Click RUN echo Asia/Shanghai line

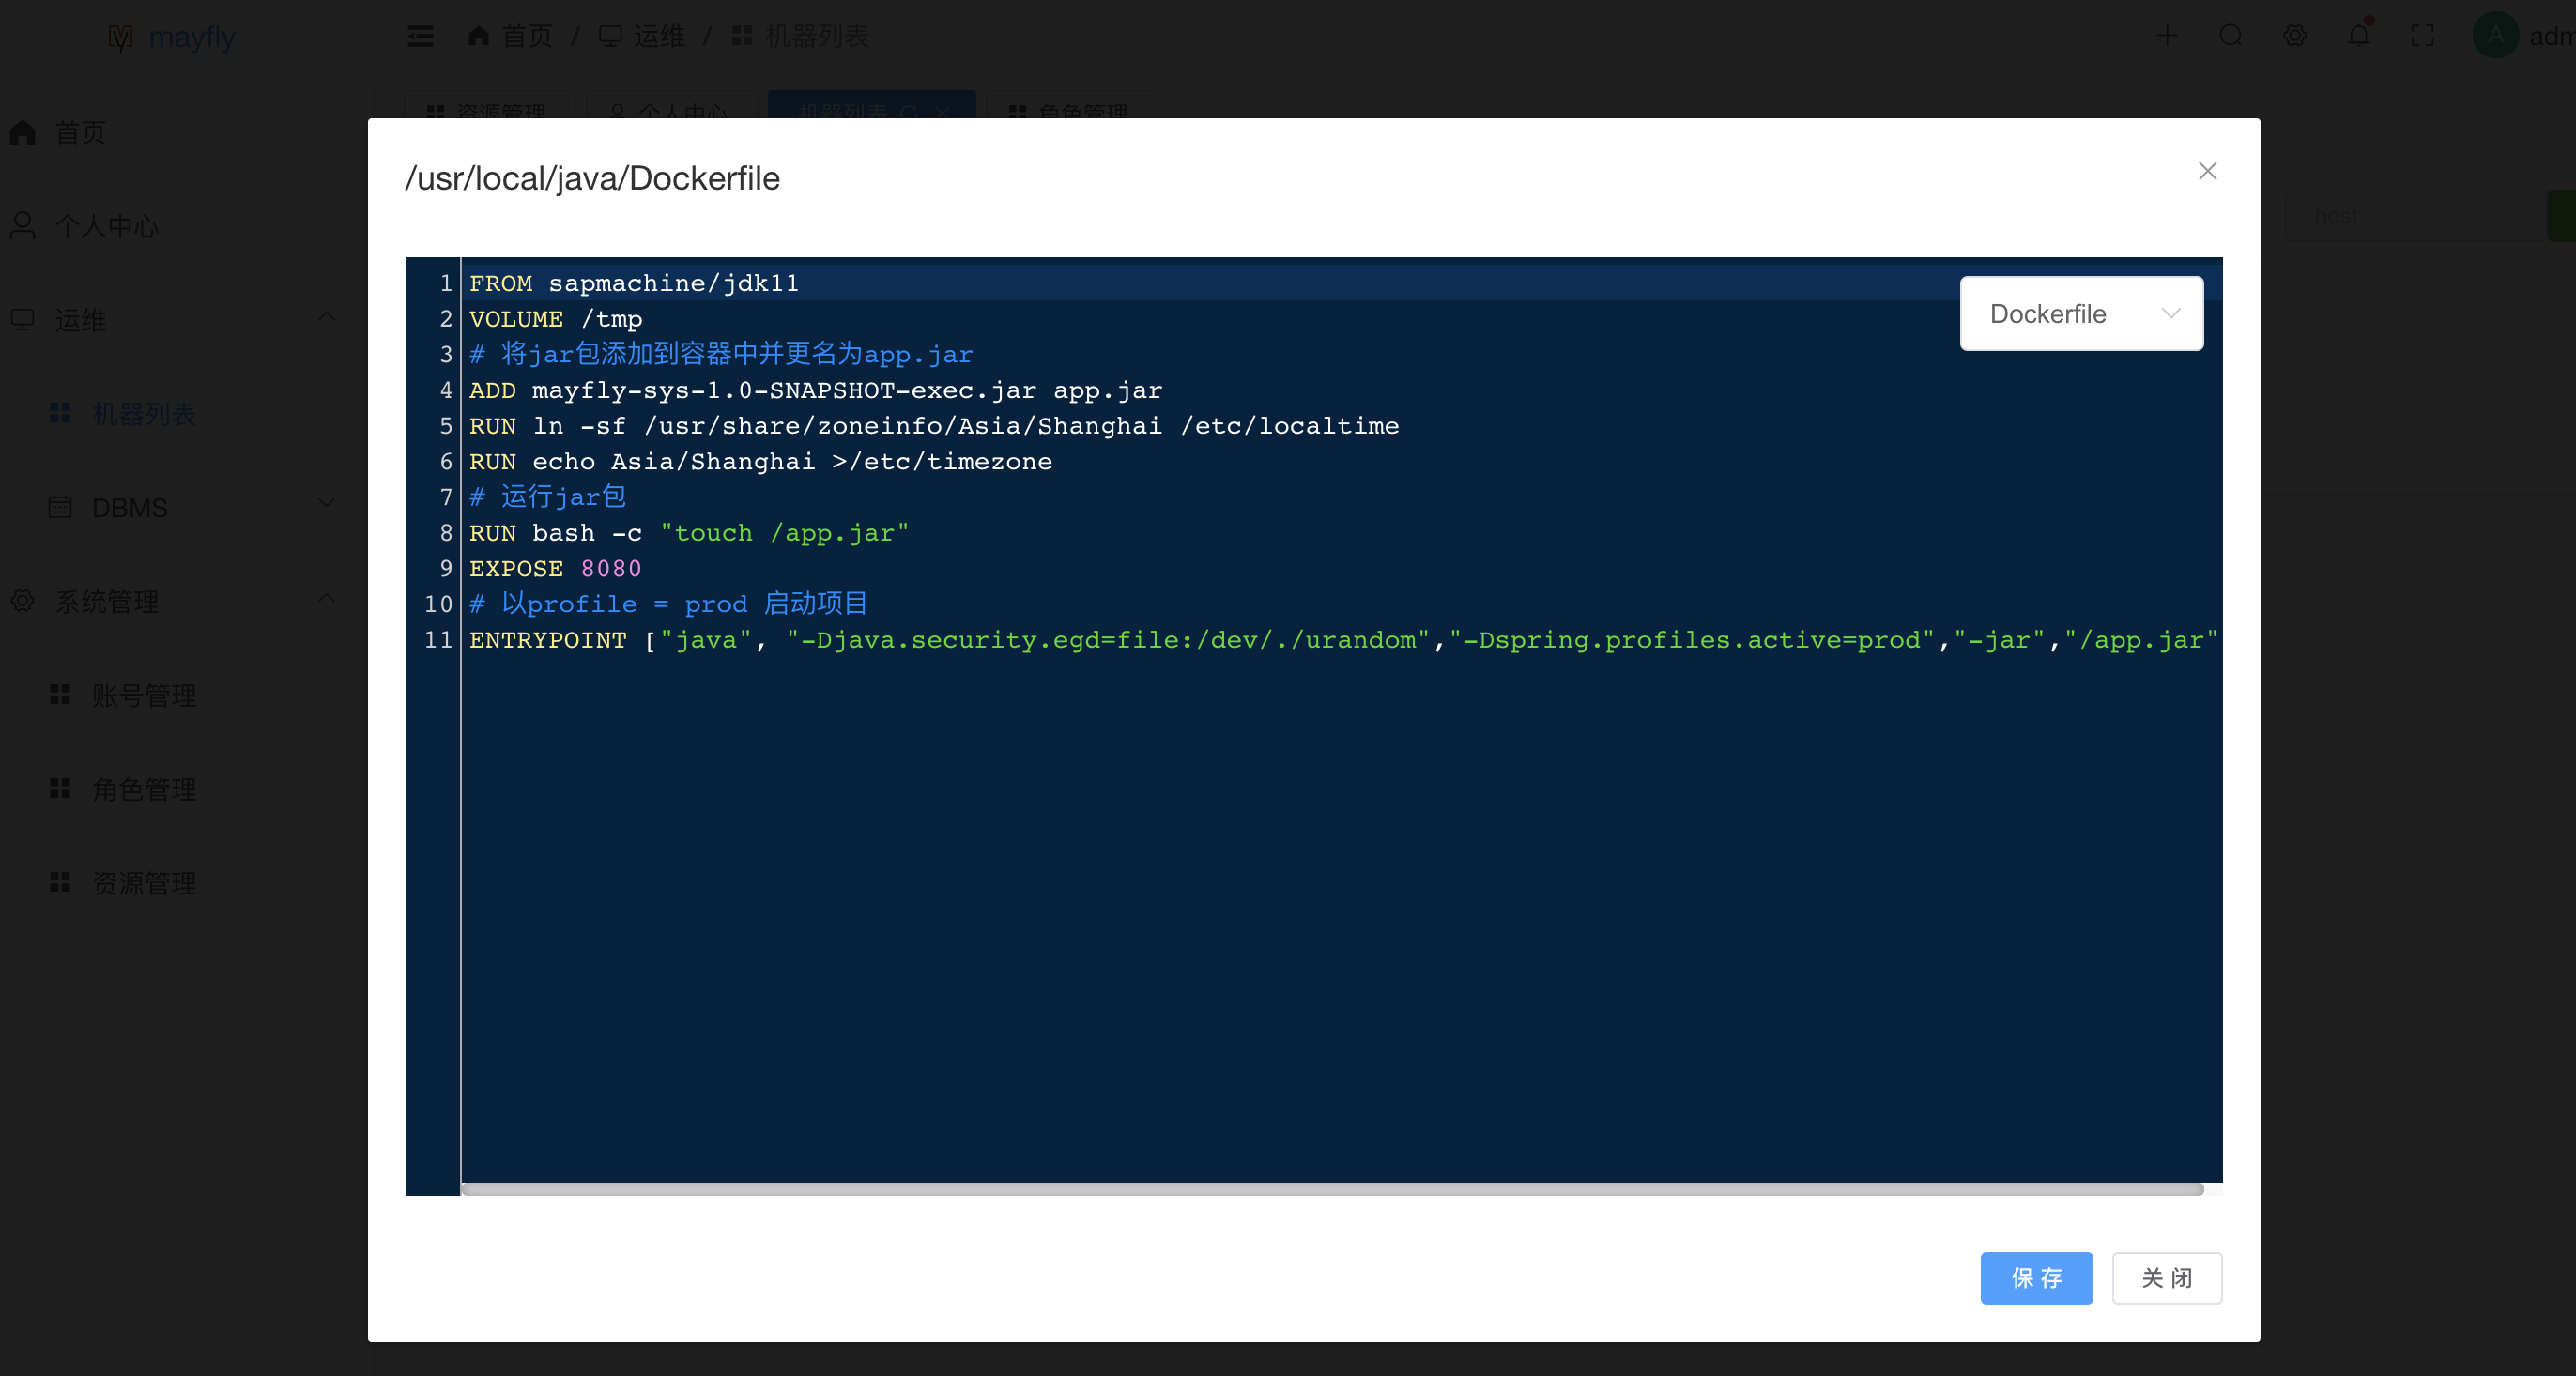tap(760, 461)
